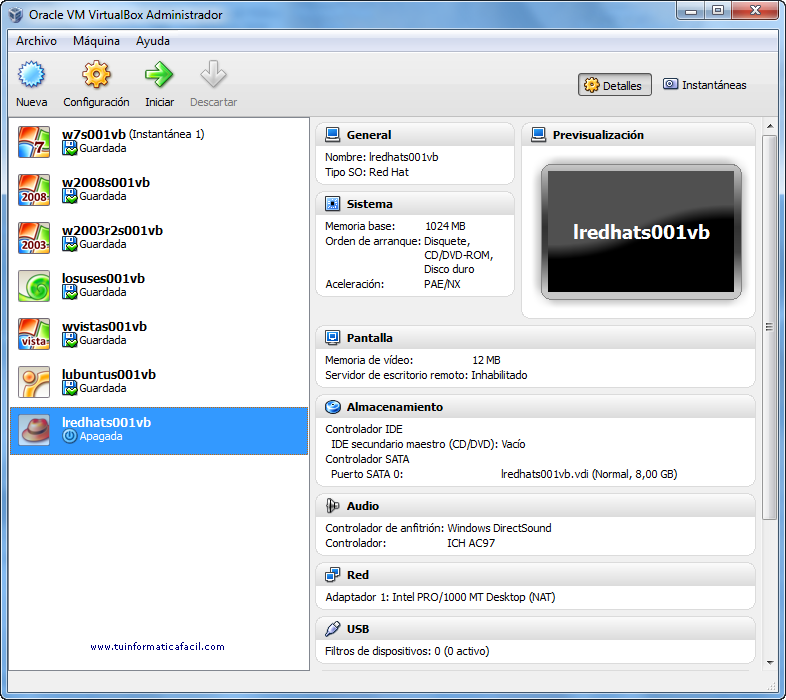Select the w7s001vb Windows 7 icon
This screenshot has width=786, height=700.
pos(34,142)
